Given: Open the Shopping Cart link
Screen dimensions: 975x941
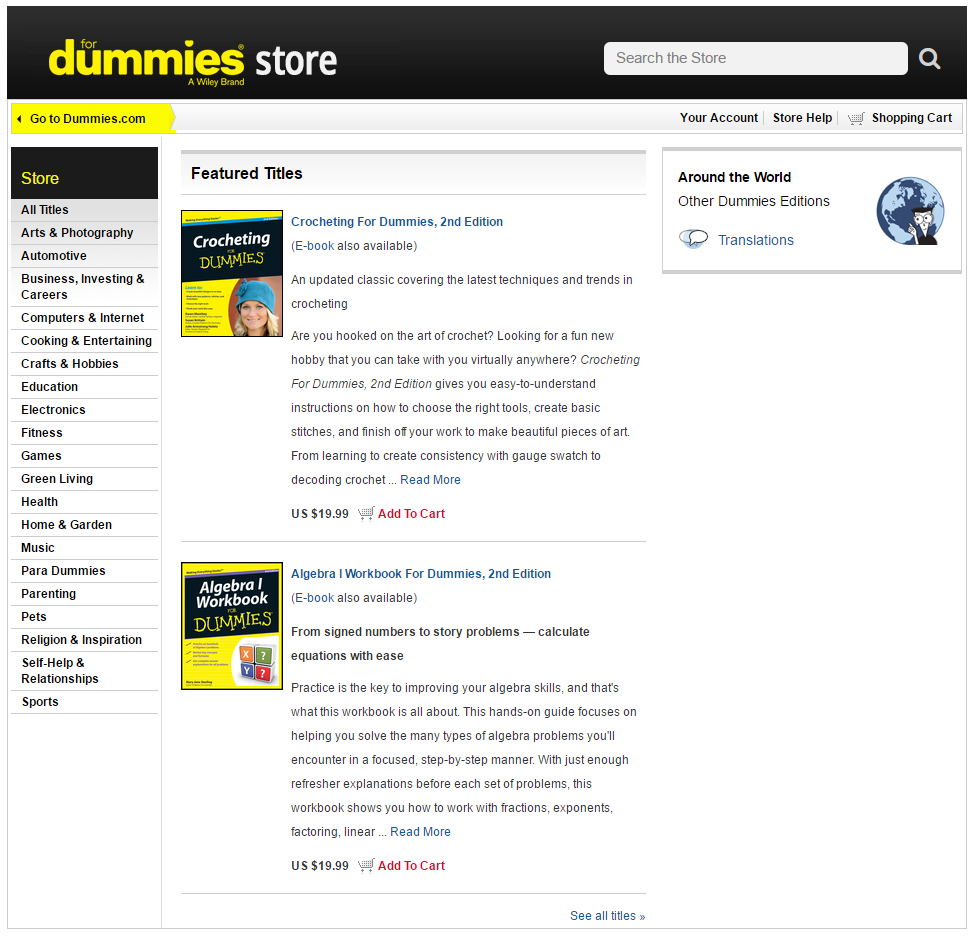Looking at the screenshot, I should 912,118.
